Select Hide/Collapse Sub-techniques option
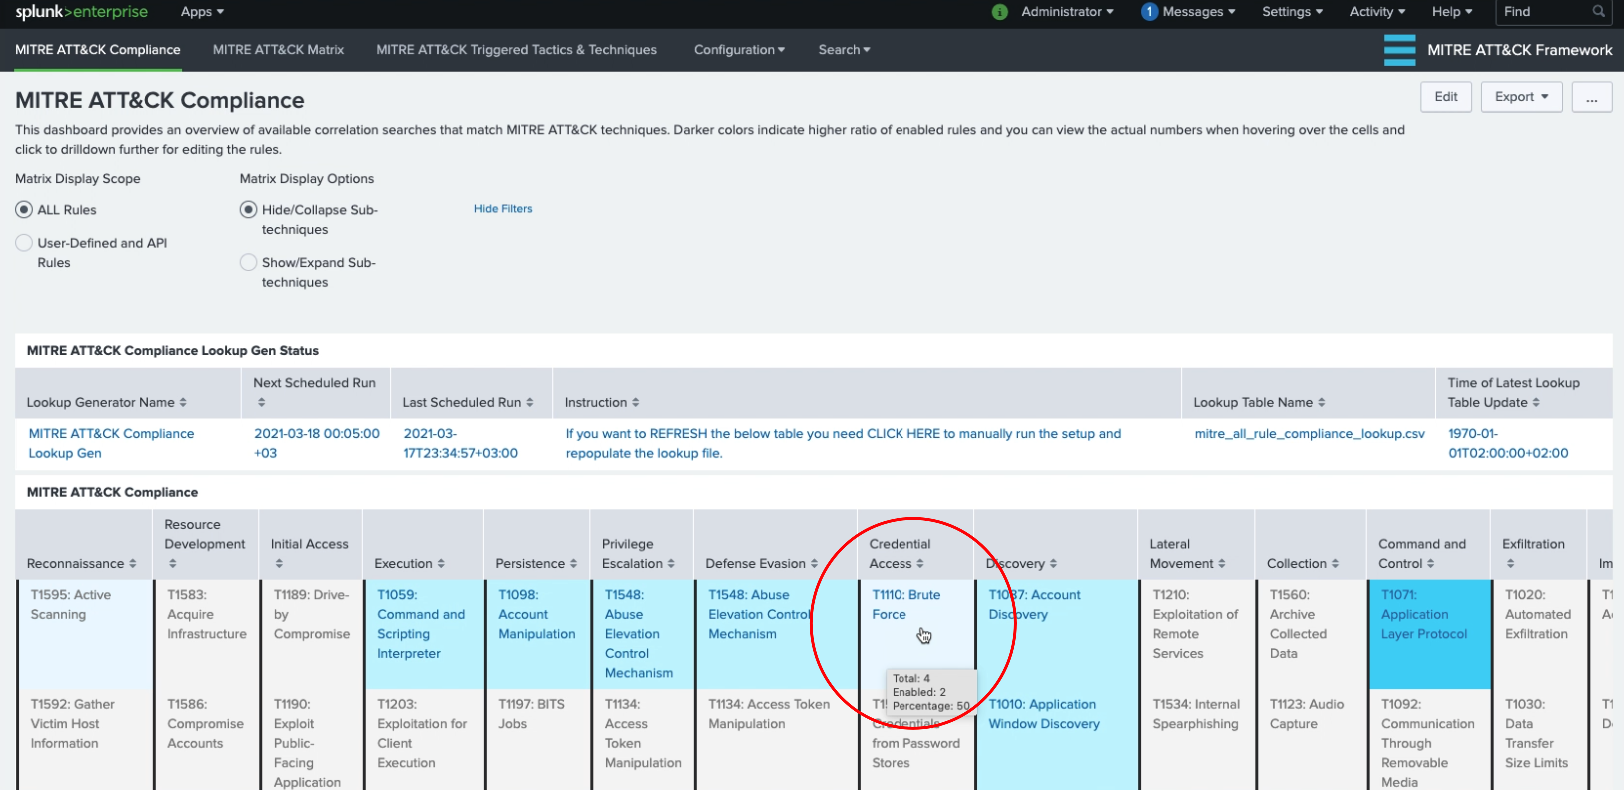 pyautogui.click(x=248, y=210)
